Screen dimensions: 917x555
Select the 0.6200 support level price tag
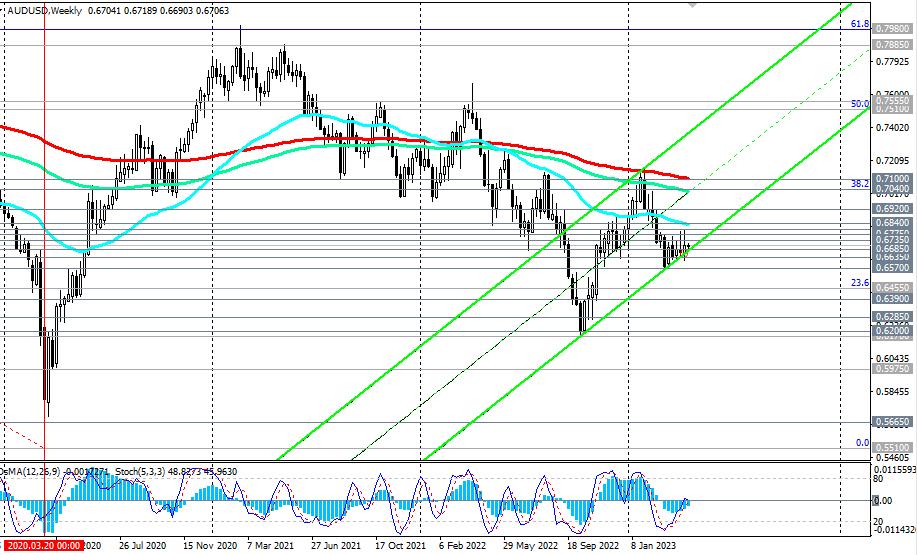(x=892, y=330)
